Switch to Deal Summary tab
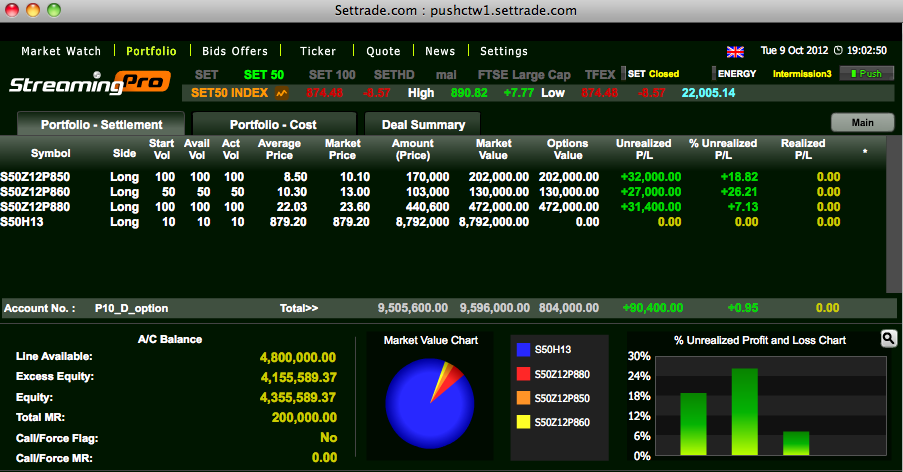903x472 pixels. (423, 124)
